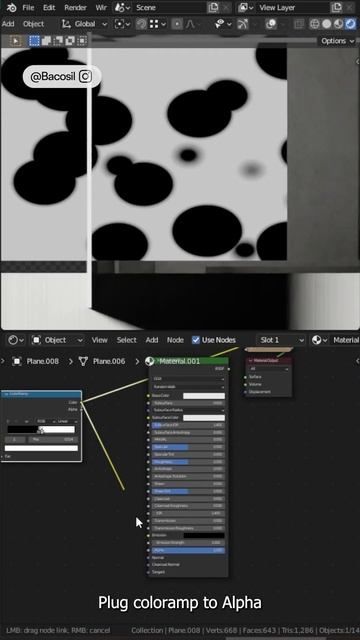The height and width of the screenshot is (640, 360).
Task: Click the ColorRamp white stop color swatch
Action: click(41, 448)
